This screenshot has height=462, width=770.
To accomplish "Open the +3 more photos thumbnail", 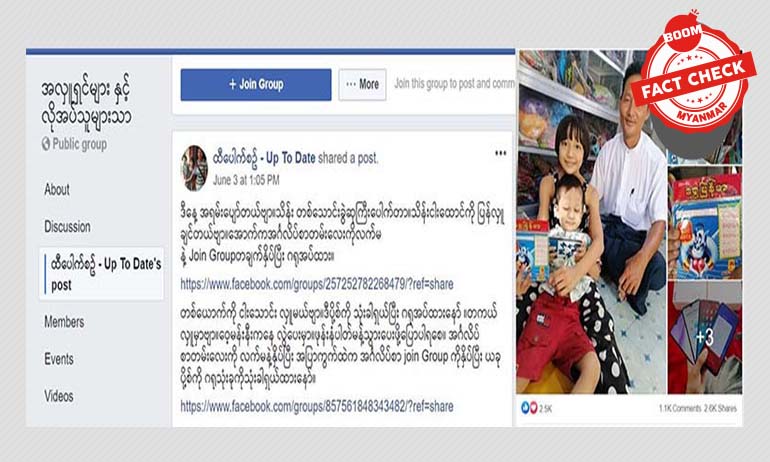I will click(705, 338).
